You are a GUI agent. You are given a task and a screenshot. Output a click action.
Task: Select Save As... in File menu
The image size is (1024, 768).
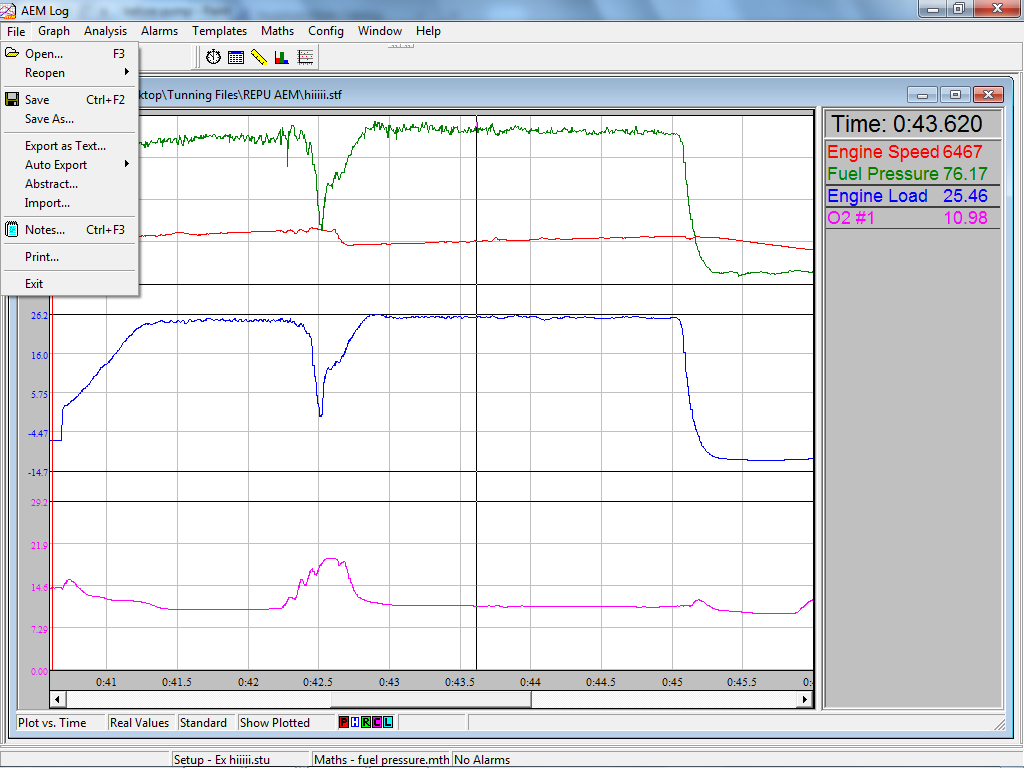coord(70,119)
